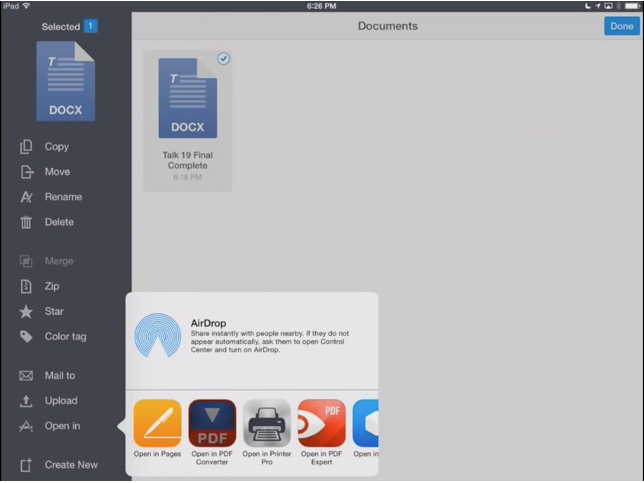Tap the Open in Printer Pro caption
Image resolution: width=644 pixels, height=483 pixels.
click(267, 458)
